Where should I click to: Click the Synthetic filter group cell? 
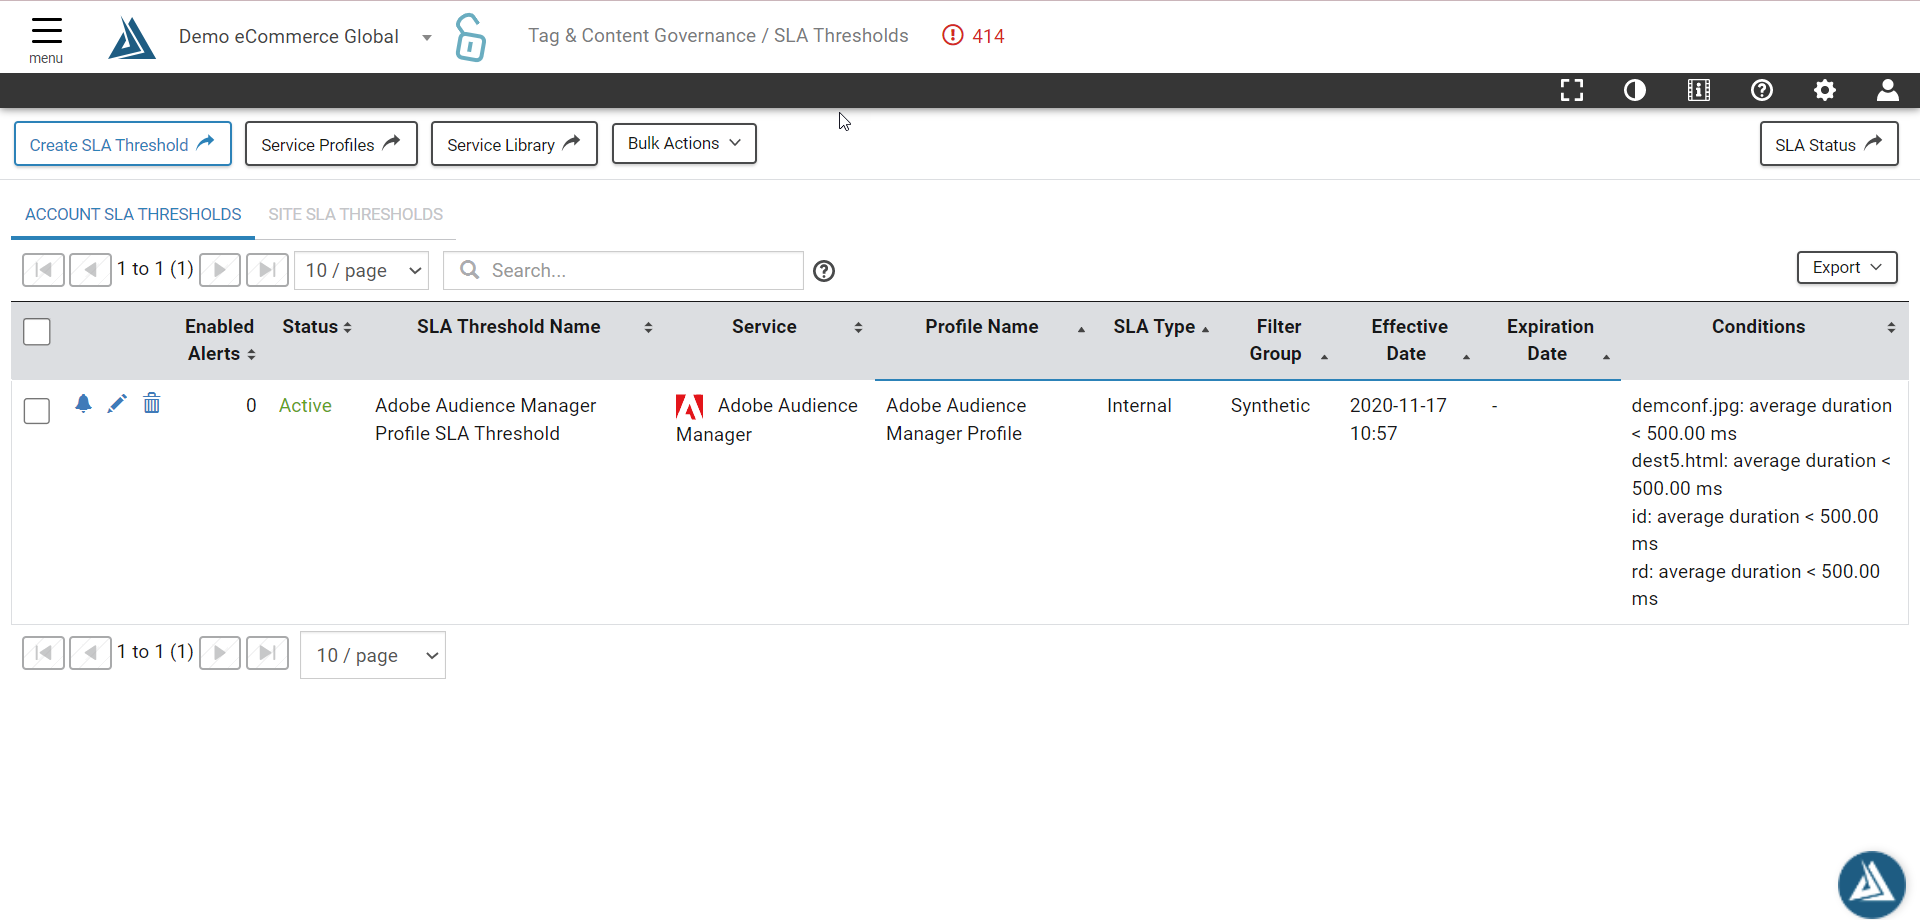click(1270, 405)
